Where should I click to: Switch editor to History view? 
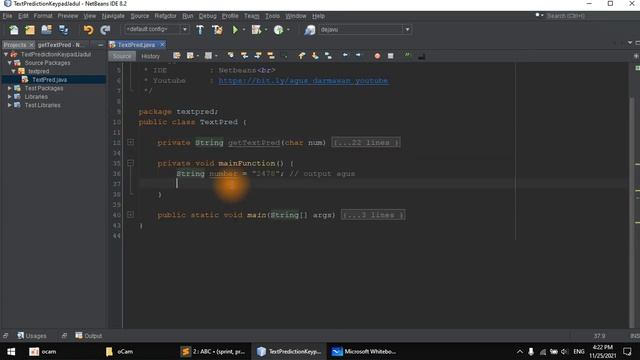(x=151, y=56)
